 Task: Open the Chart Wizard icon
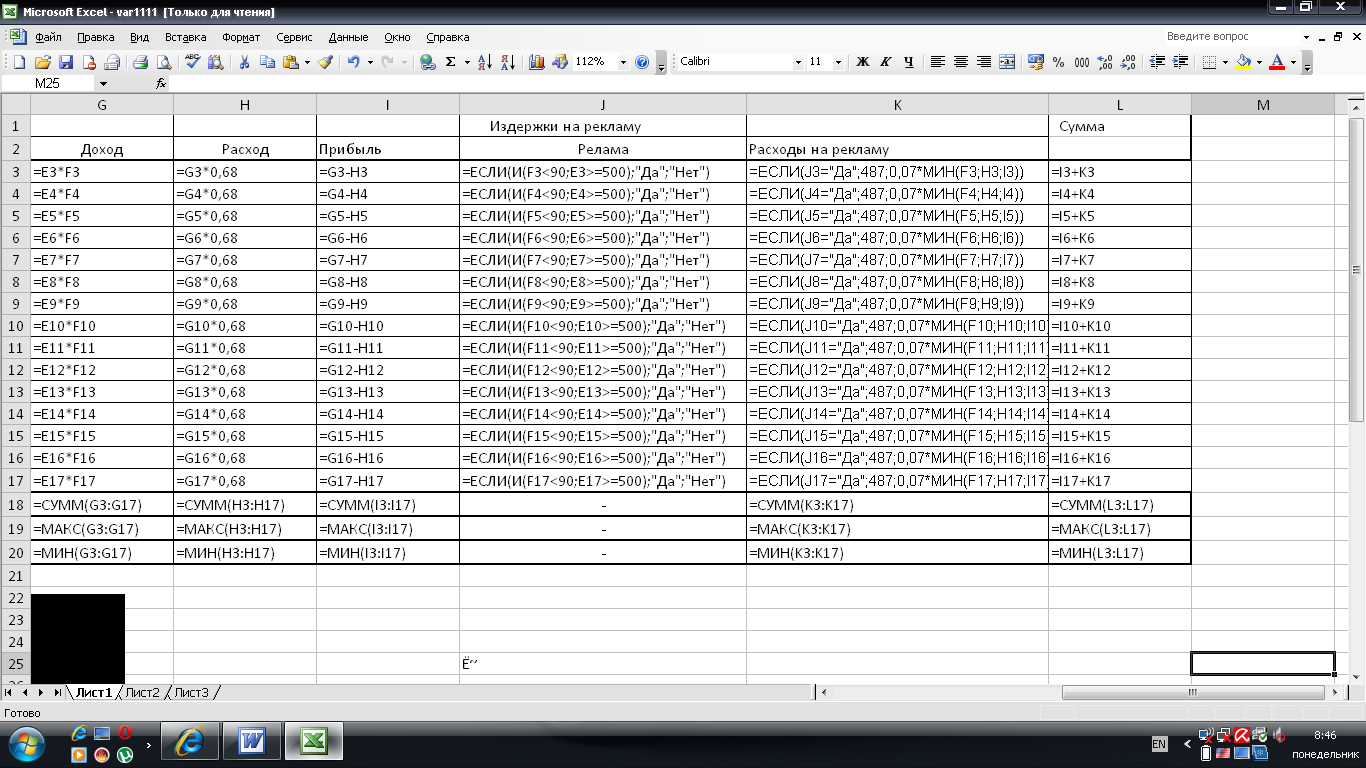click(x=536, y=62)
